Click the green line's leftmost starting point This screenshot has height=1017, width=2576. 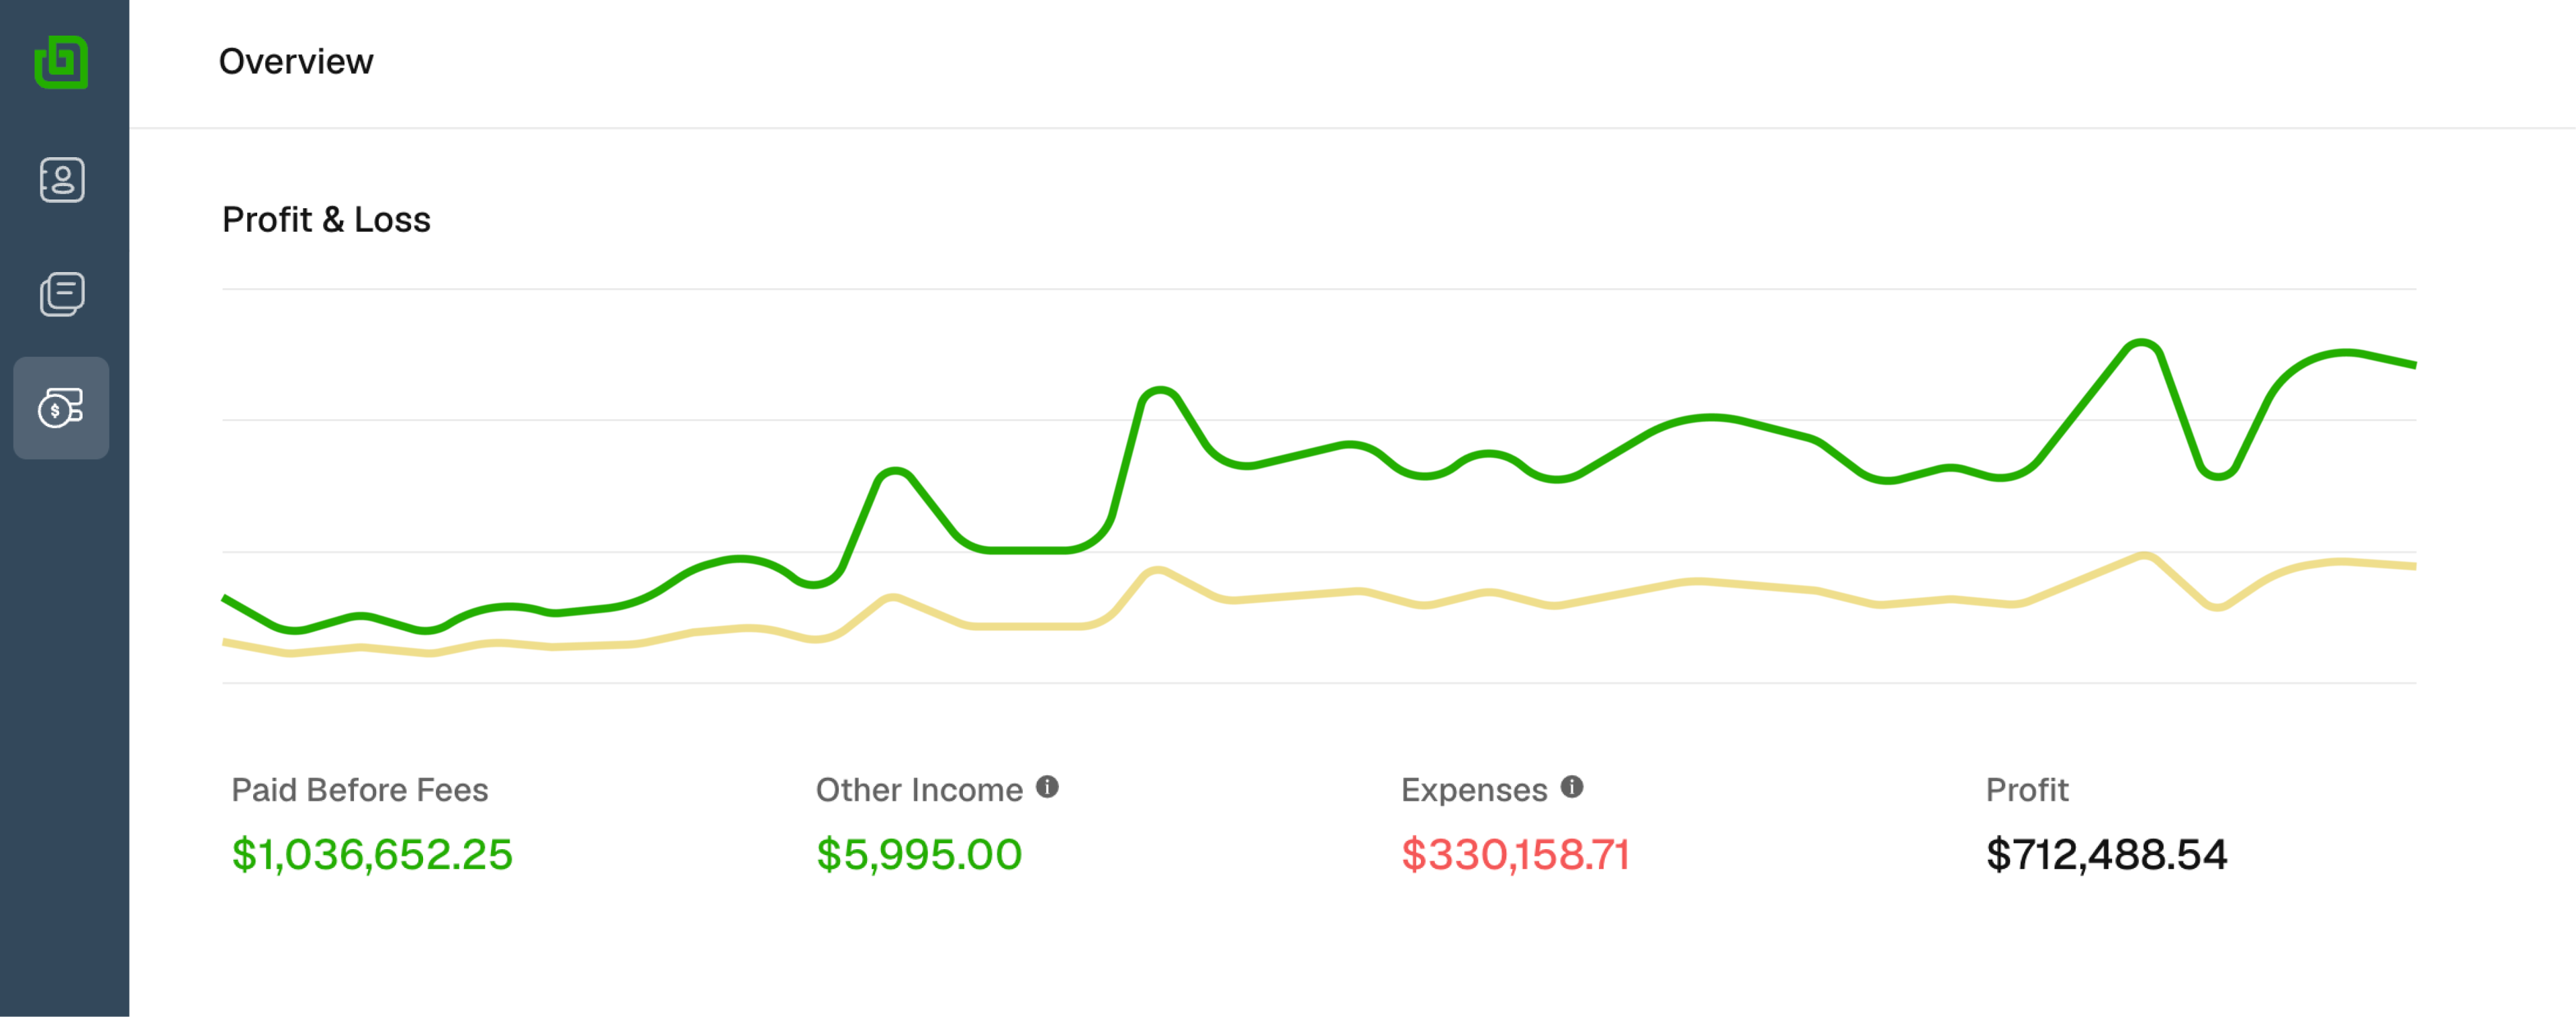[x=226, y=599]
